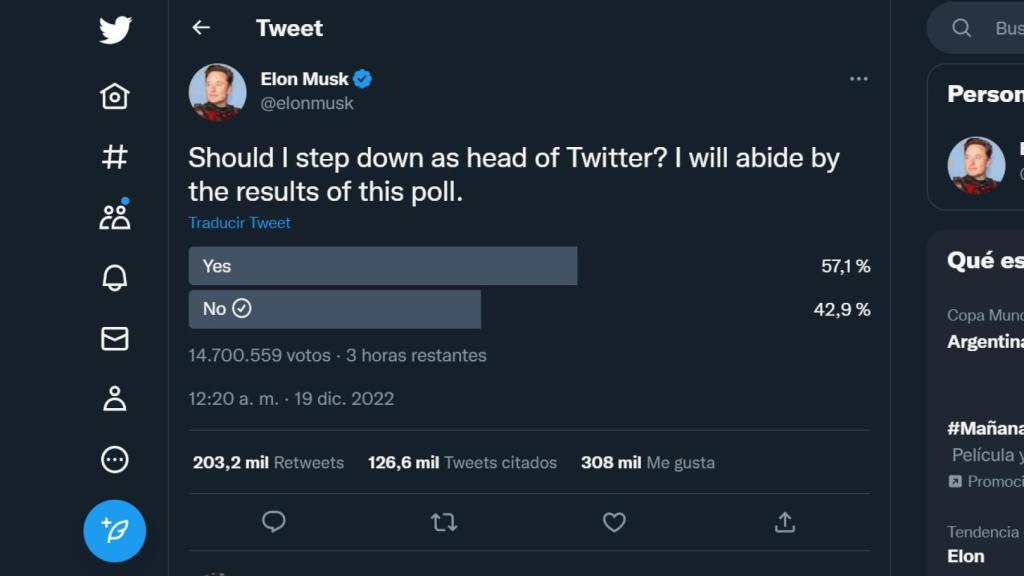The image size is (1024, 576).
Task: Vote No in the poll
Action: coord(334,309)
